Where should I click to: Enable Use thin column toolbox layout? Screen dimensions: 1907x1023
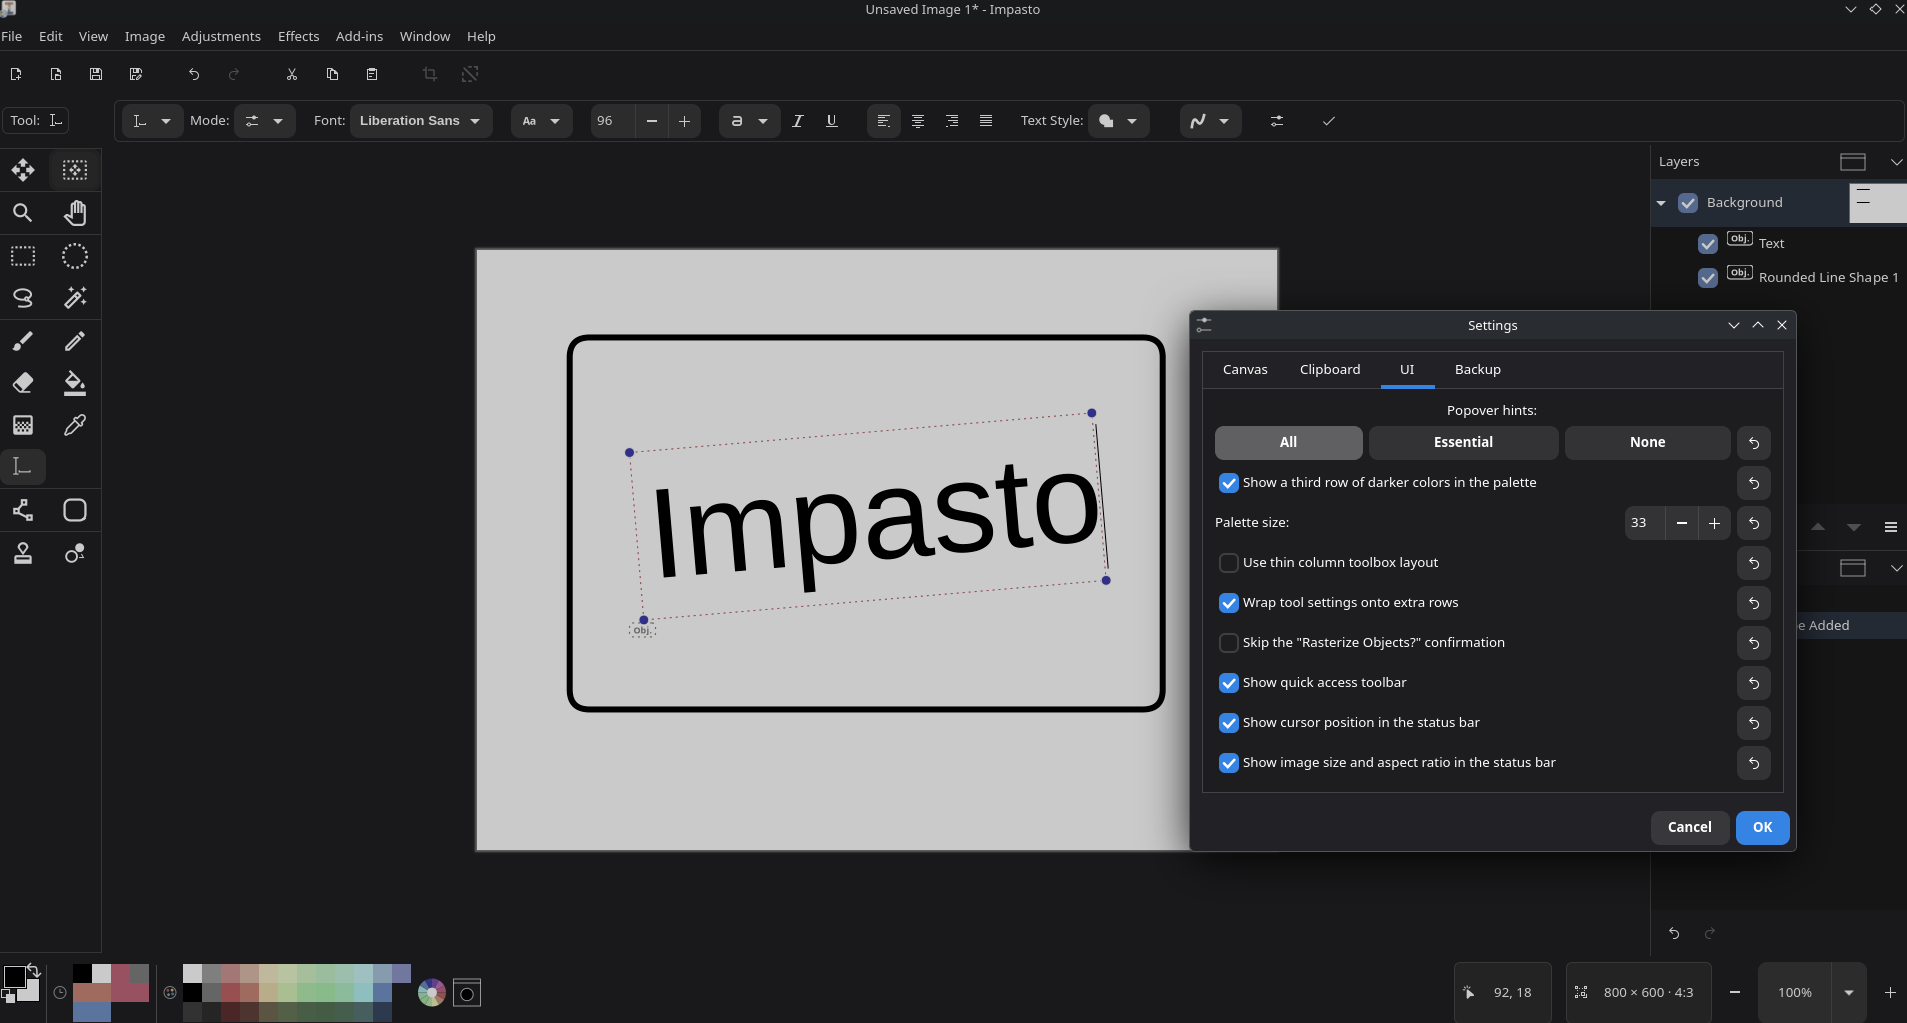coord(1229,563)
